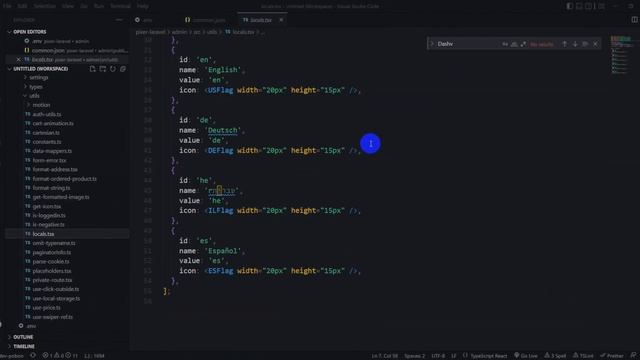Click Collapse Folders icon in workspace header
The width and height of the screenshot is (640, 360).
(x=123, y=69)
